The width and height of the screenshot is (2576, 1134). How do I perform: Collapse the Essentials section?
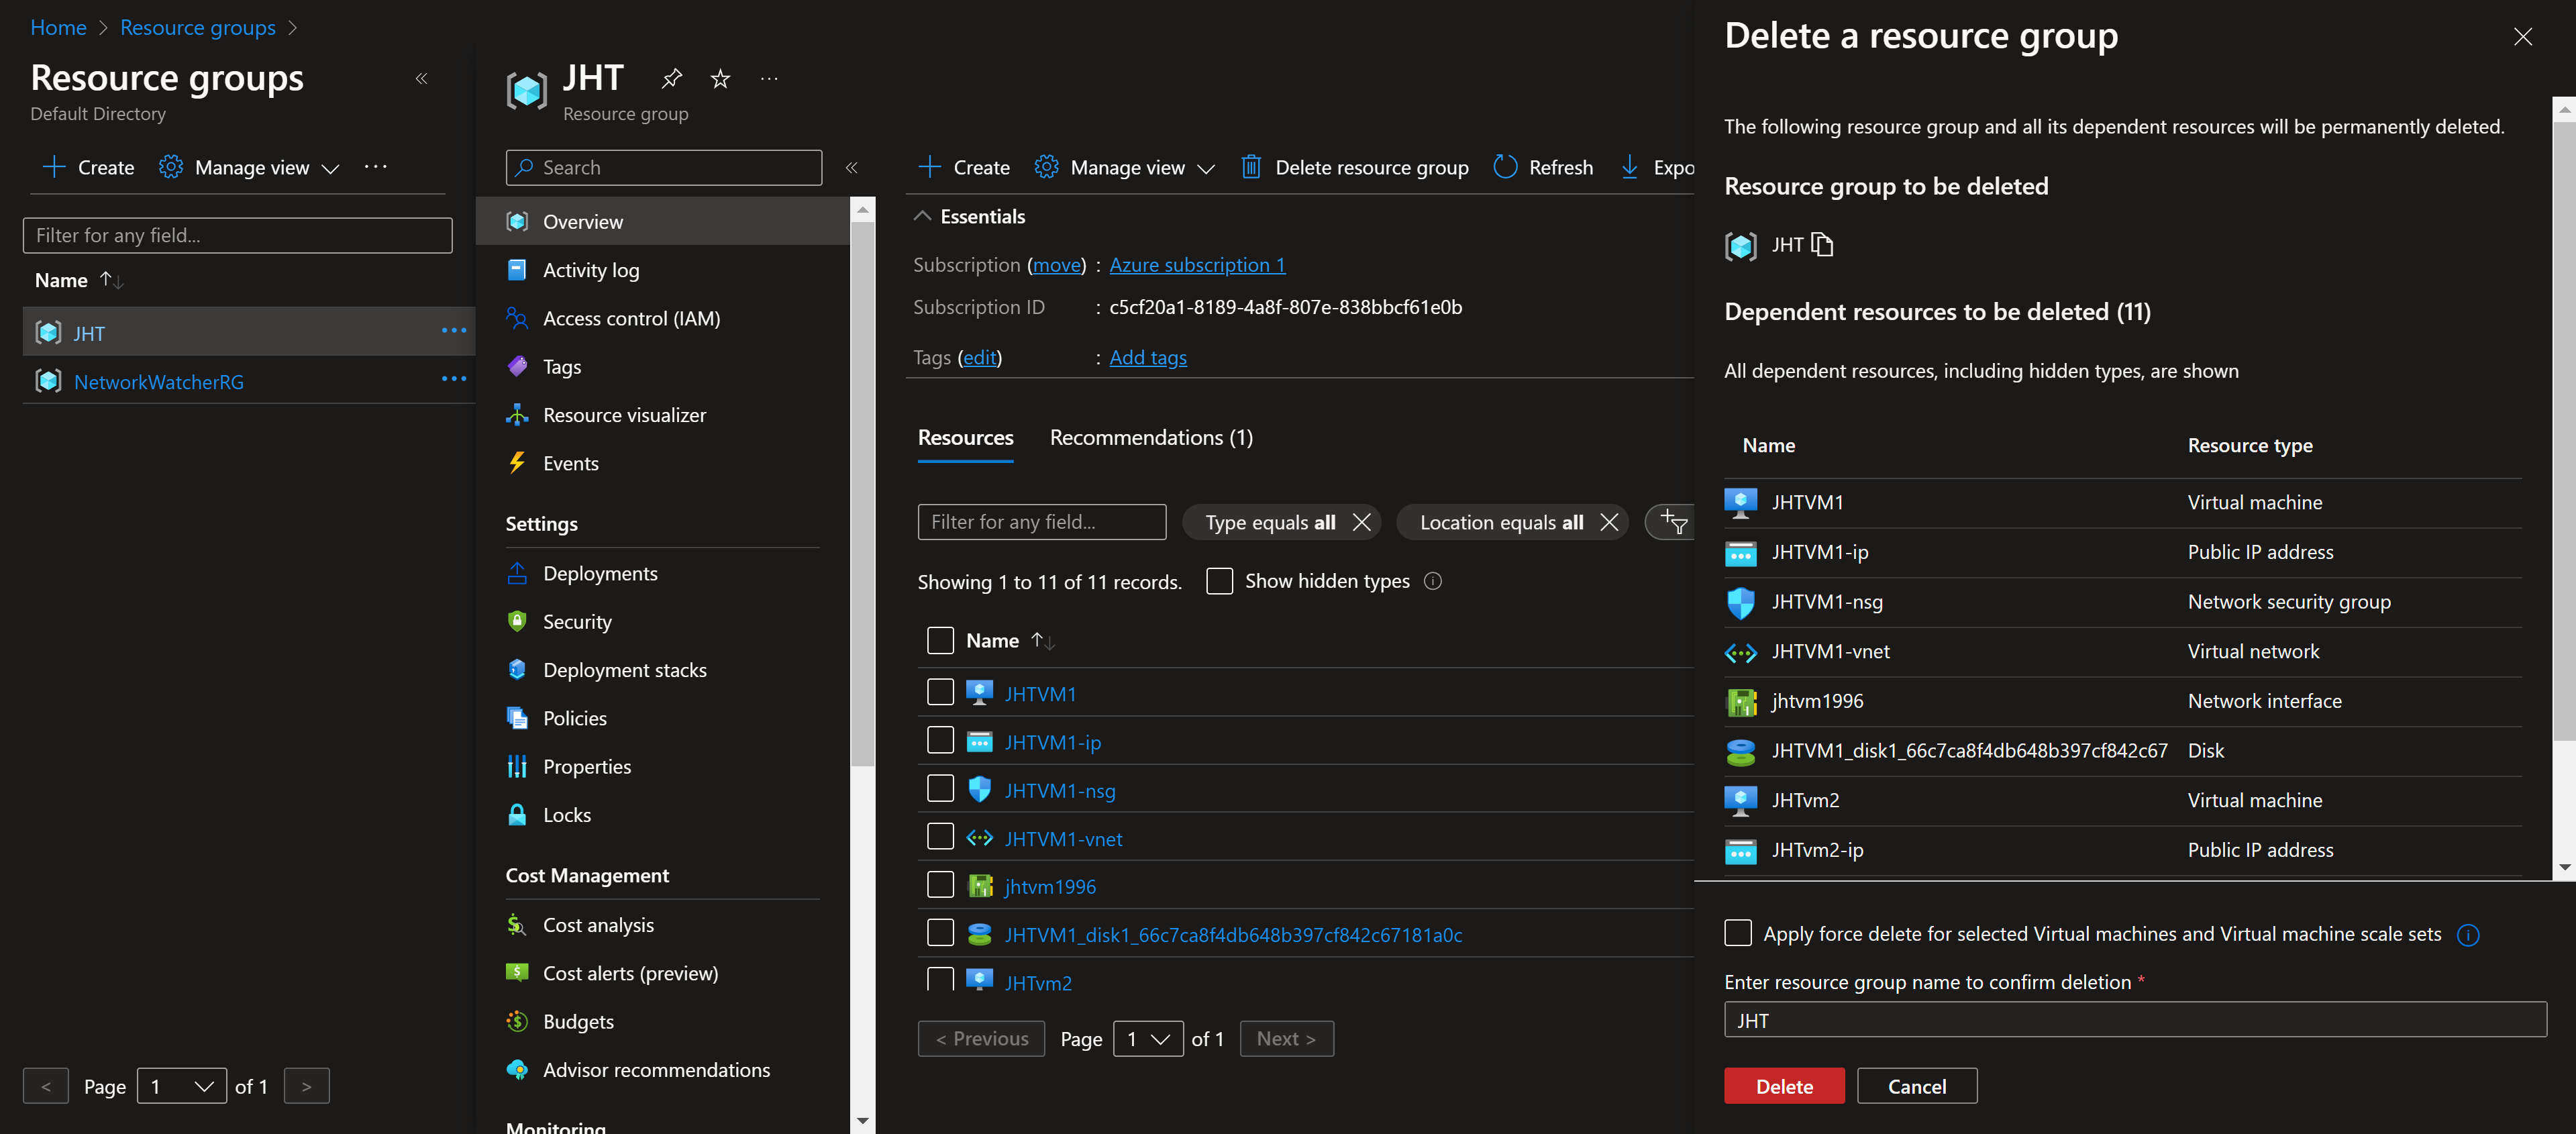click(x=969, y=216)
